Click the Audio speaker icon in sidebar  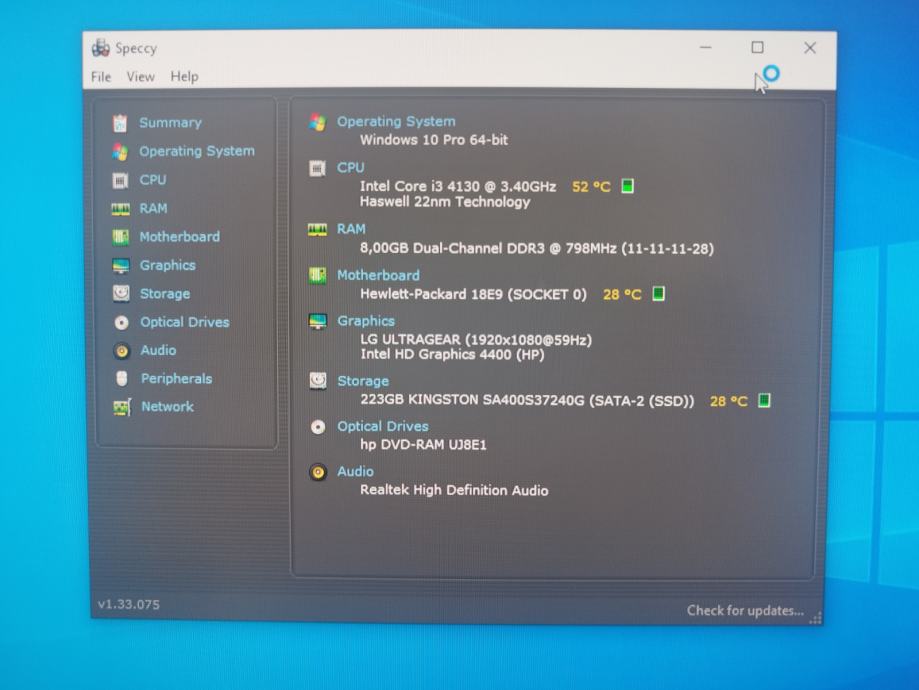(x=122, y=351)
